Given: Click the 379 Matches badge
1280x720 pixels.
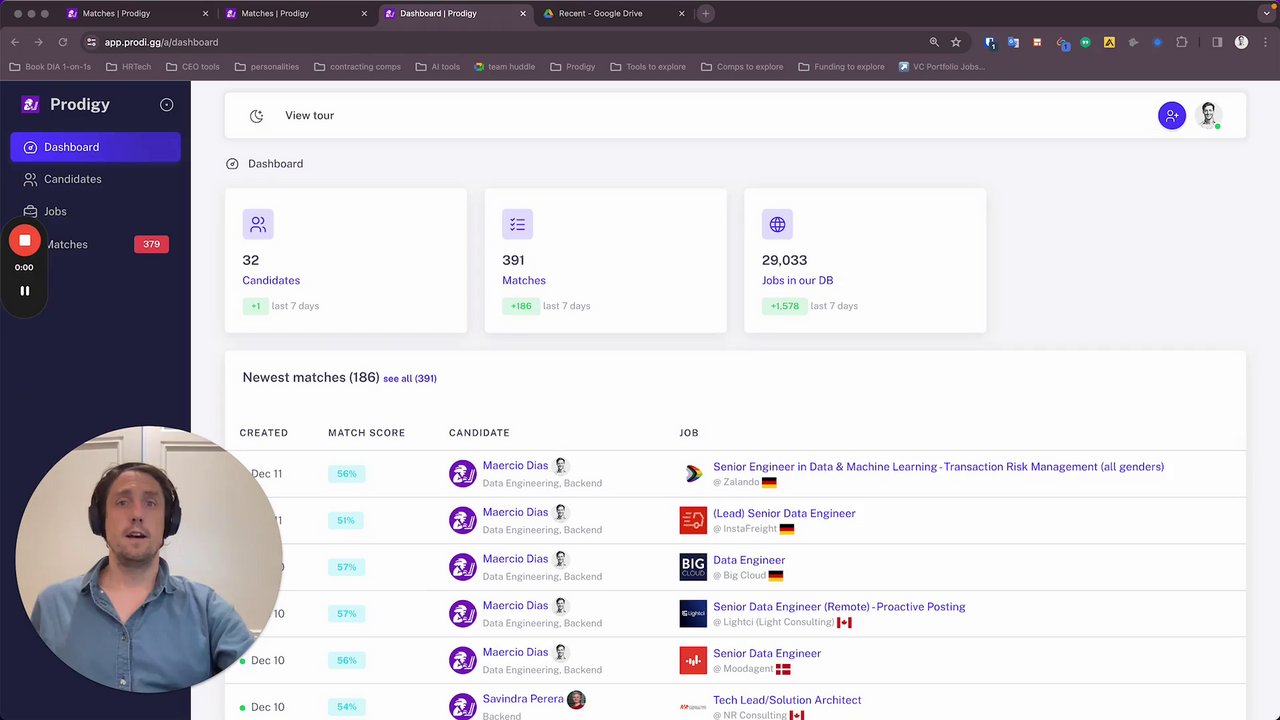Looking at the screenshot, I should click(x=151, y=244).
